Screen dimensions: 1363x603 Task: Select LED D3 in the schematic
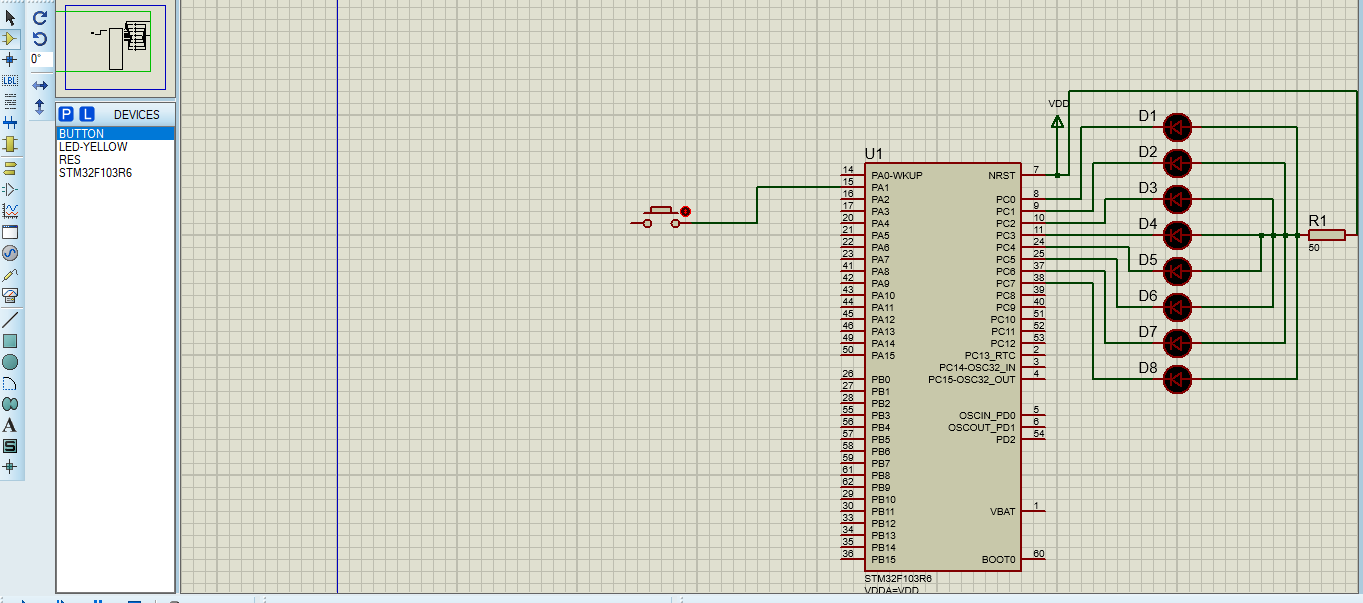pos(1178,199)
